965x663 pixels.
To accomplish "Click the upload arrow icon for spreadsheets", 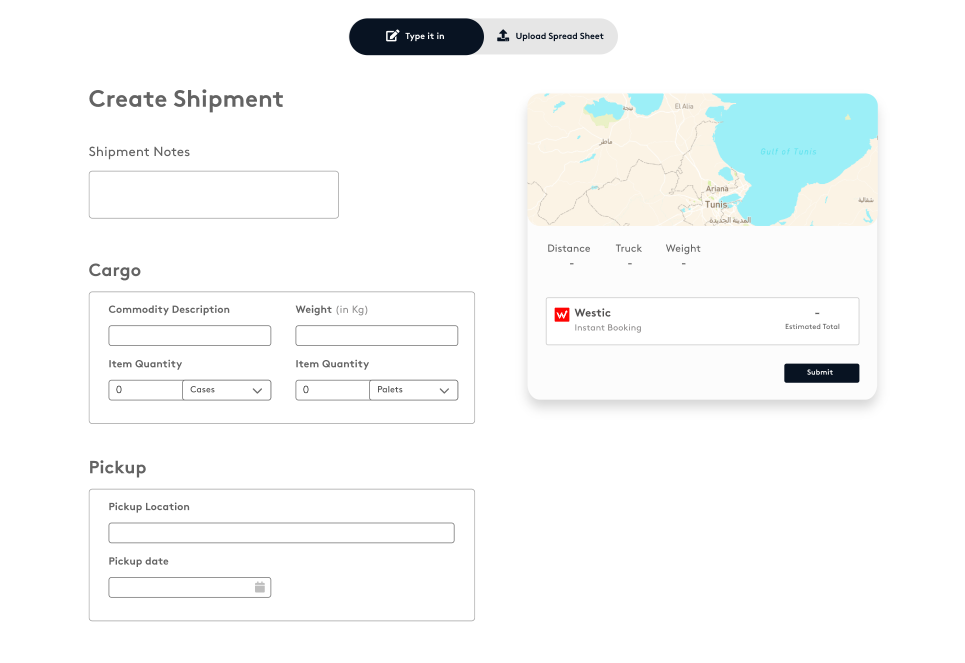I will pos(502,36).
